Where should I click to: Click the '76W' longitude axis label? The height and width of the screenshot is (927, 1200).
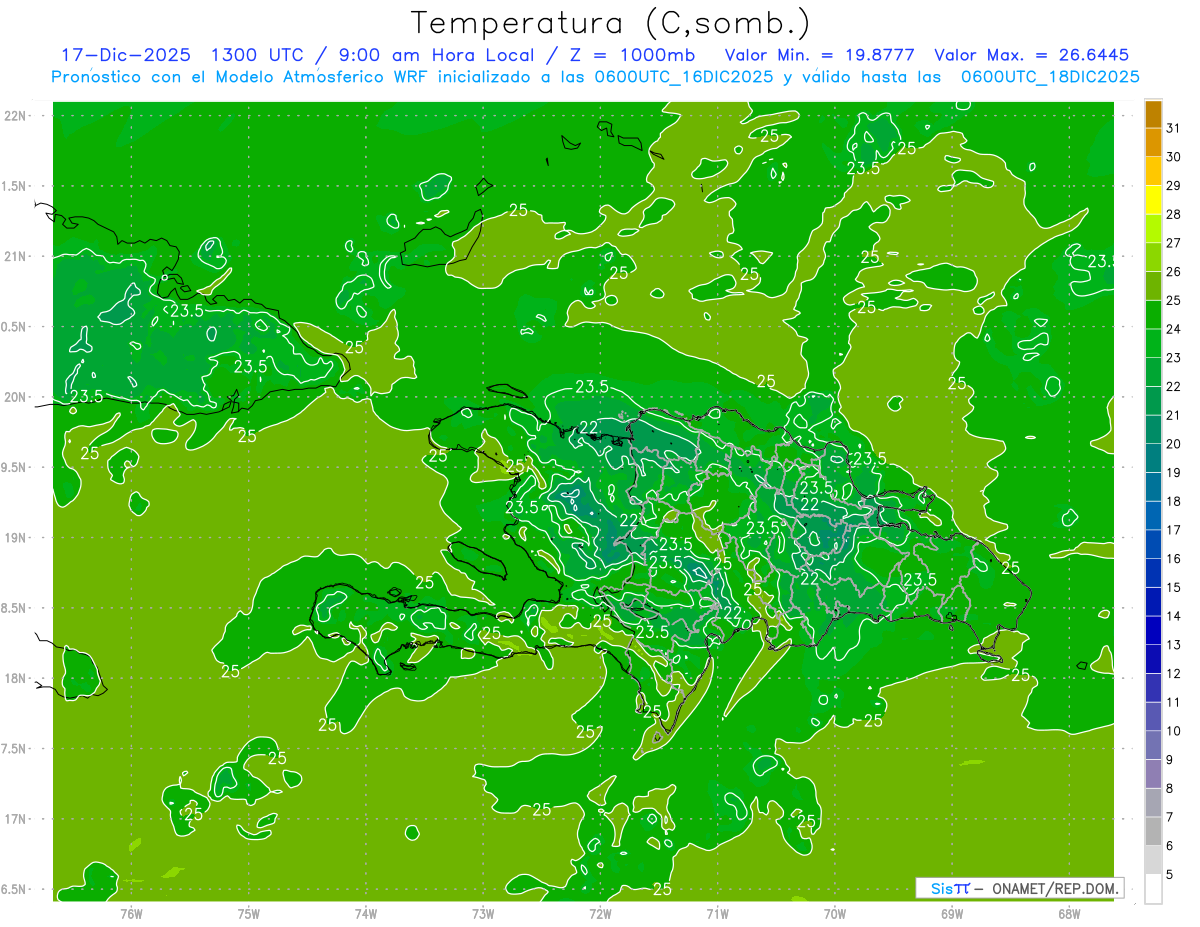click(132, 913)
